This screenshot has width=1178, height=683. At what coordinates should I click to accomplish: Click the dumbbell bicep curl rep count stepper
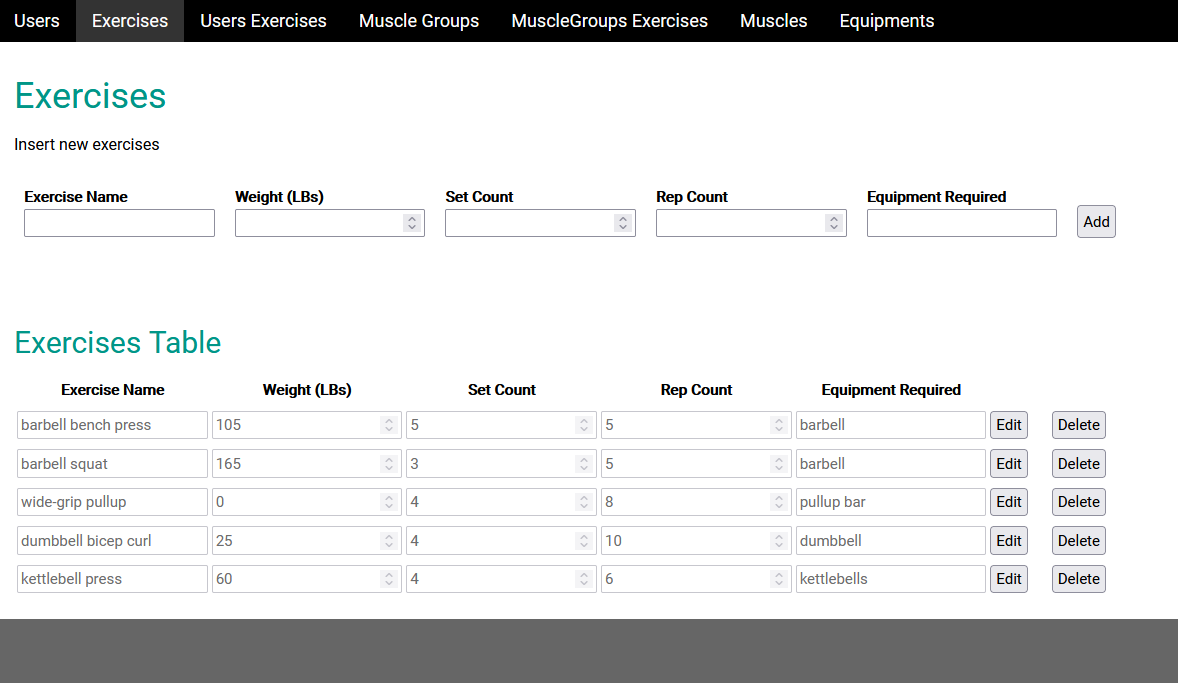coord(778,541)
